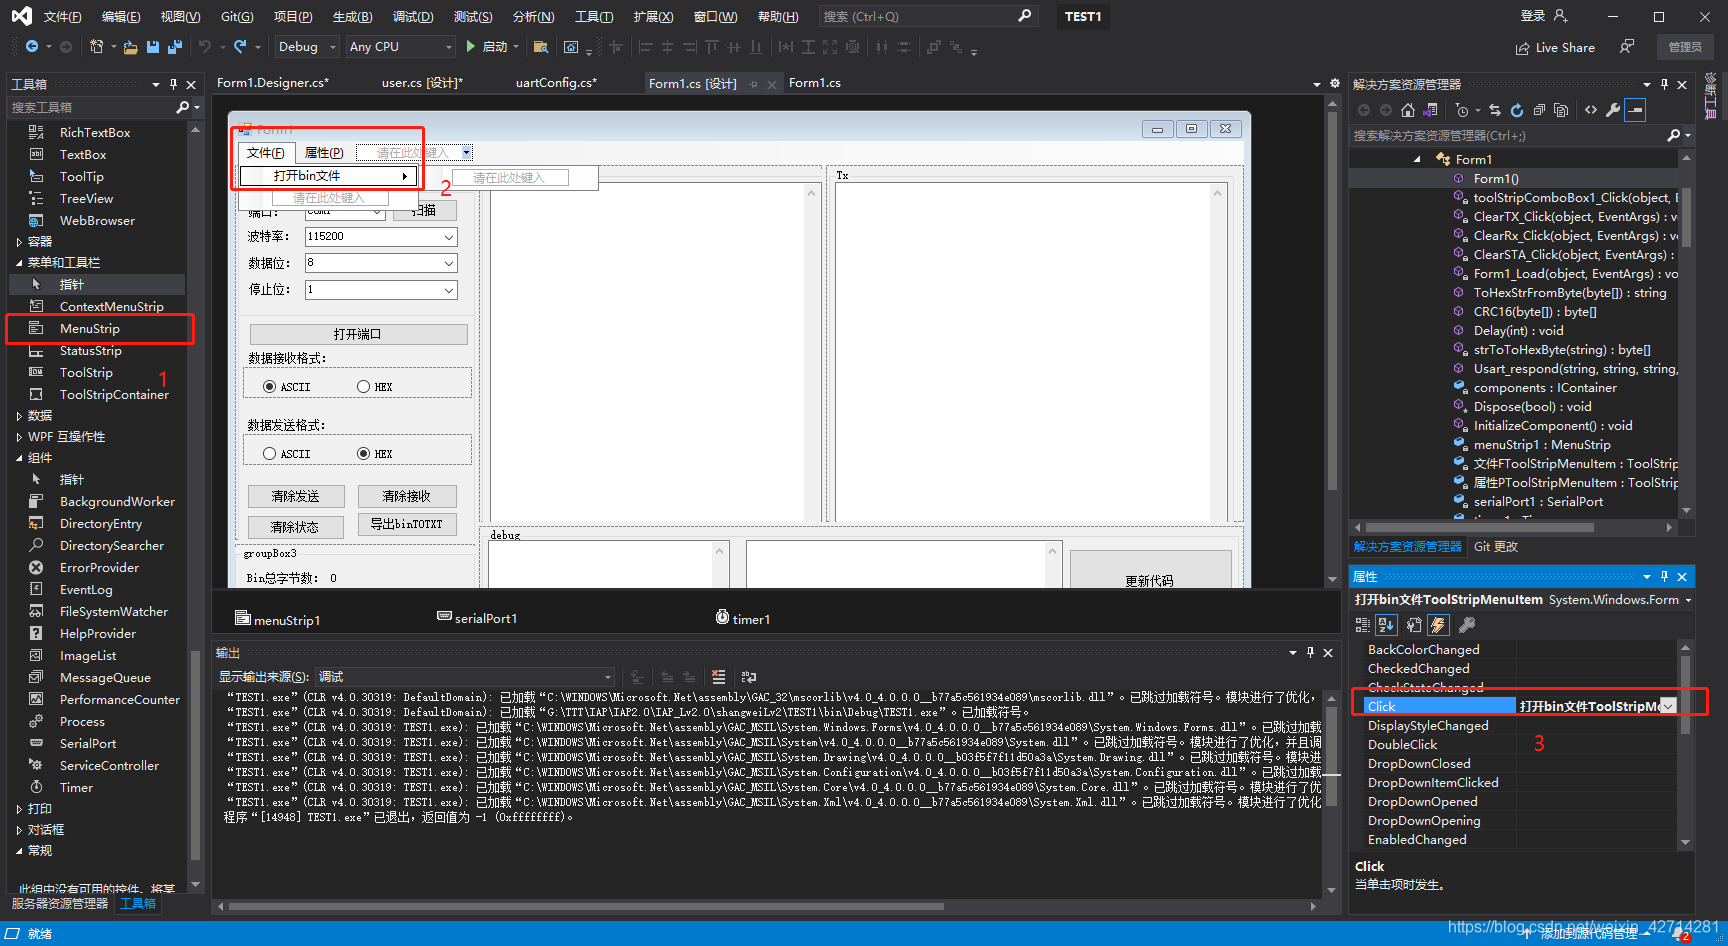Switch to the Form1.Designer.cs* tab

coord(273,83)
